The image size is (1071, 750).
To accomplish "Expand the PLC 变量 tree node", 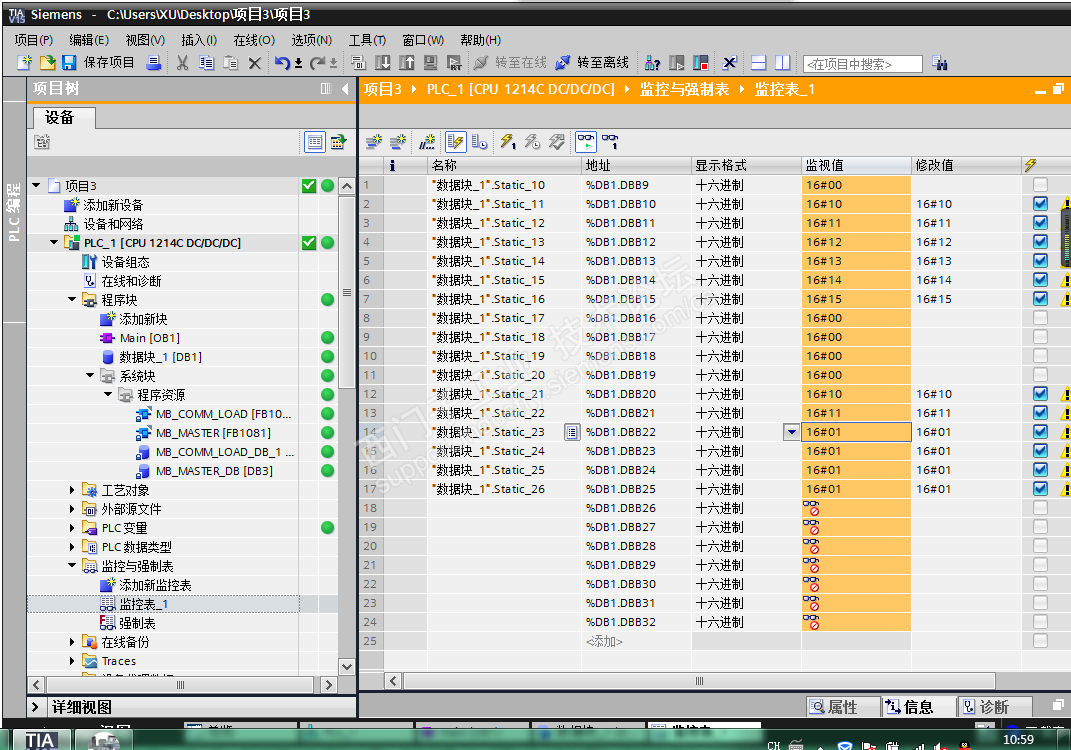I will (x=72, y=527).
